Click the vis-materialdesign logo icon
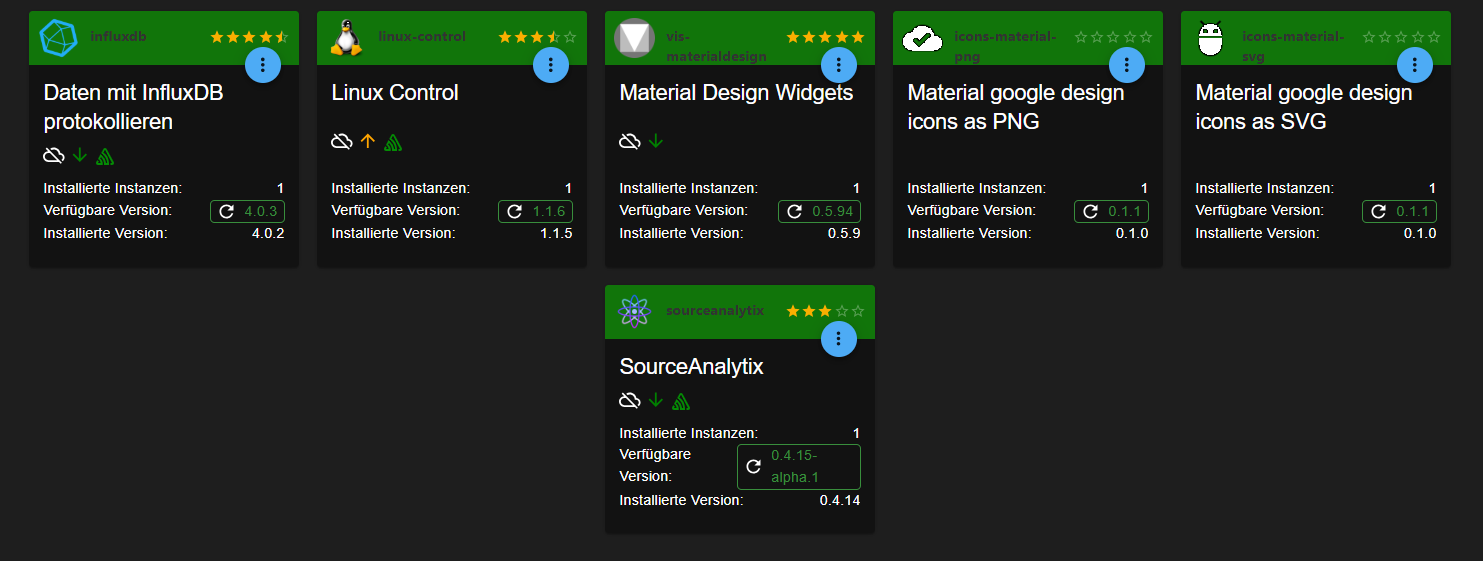1483x561 pixels. pos(634,38)
